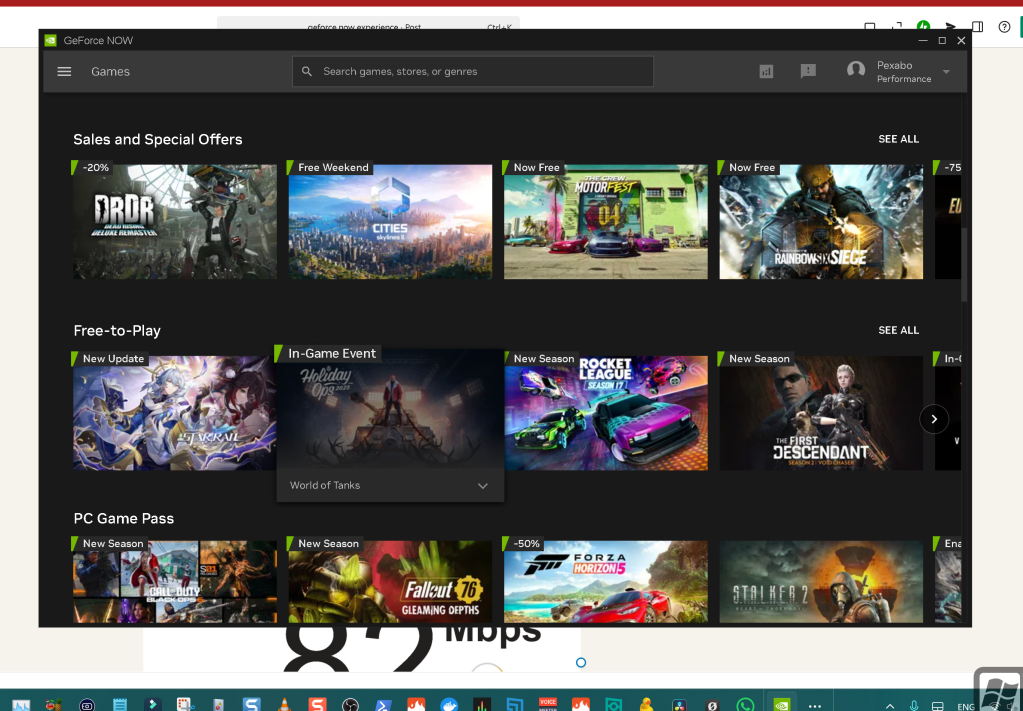Click the help question mark in browser
Image resolution: width=1023 pixels, height=711 pixels.
(1004, 27)
